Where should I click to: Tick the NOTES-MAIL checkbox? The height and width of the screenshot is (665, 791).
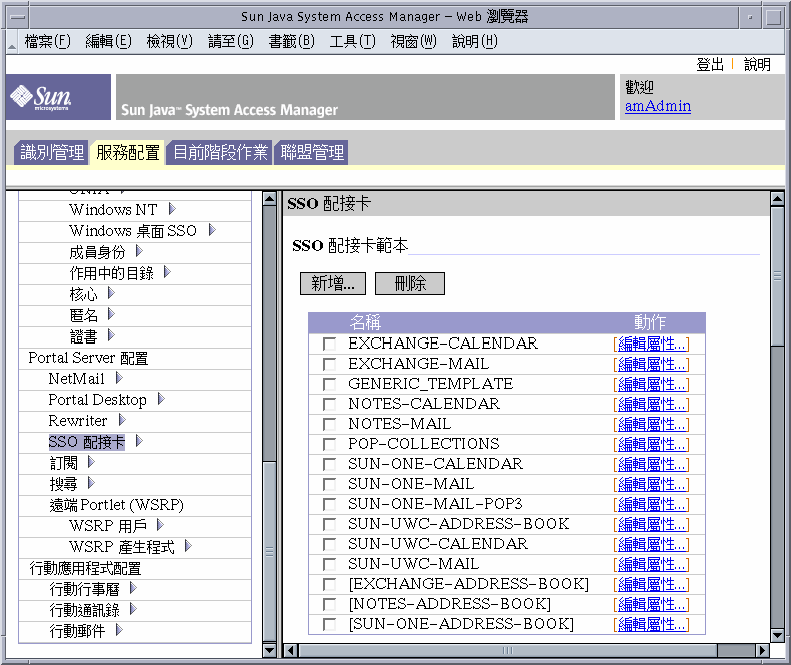[x=329, y=424]
